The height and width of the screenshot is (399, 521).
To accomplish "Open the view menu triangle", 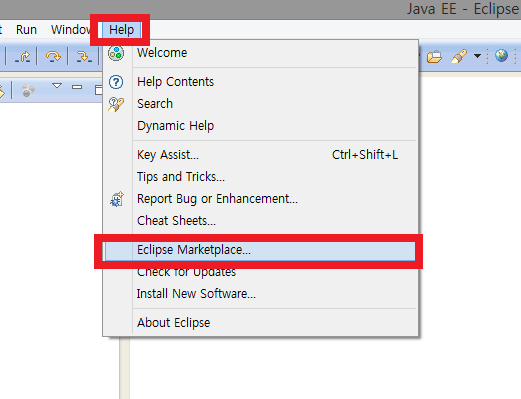I will 57,86.
